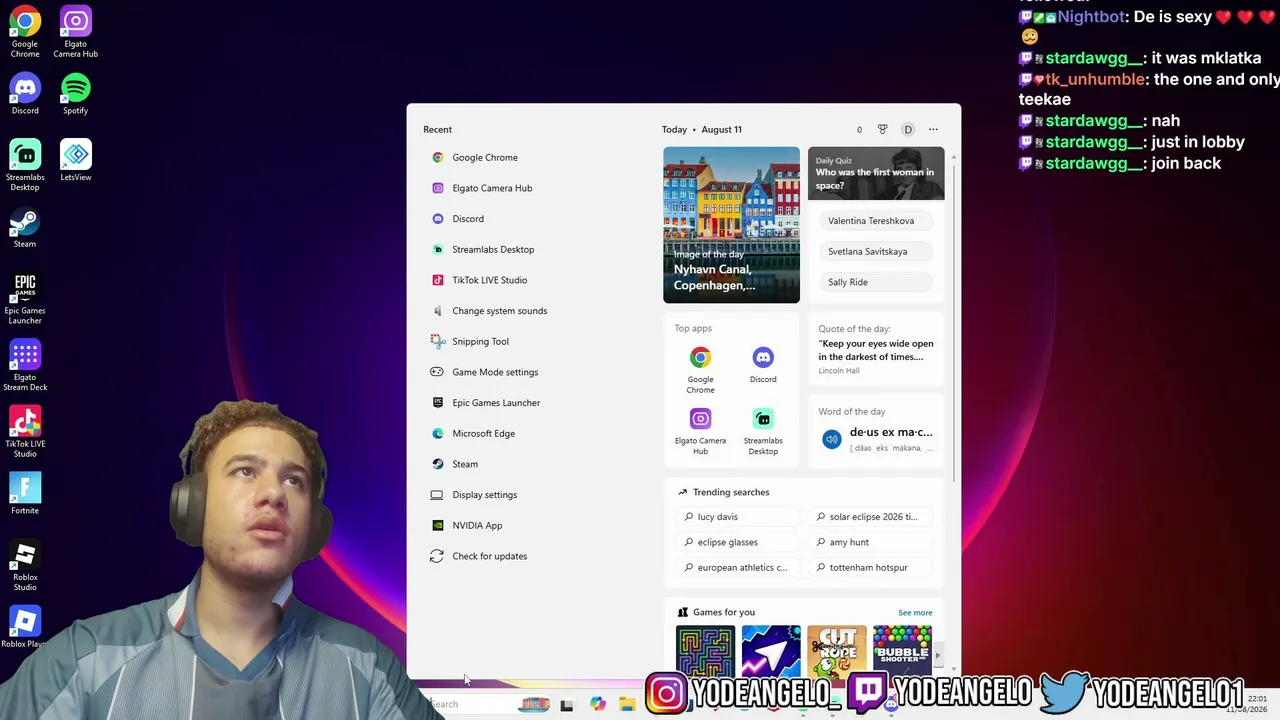
Task: Open Roblox Player desktop icon
Action: (25, 627)
